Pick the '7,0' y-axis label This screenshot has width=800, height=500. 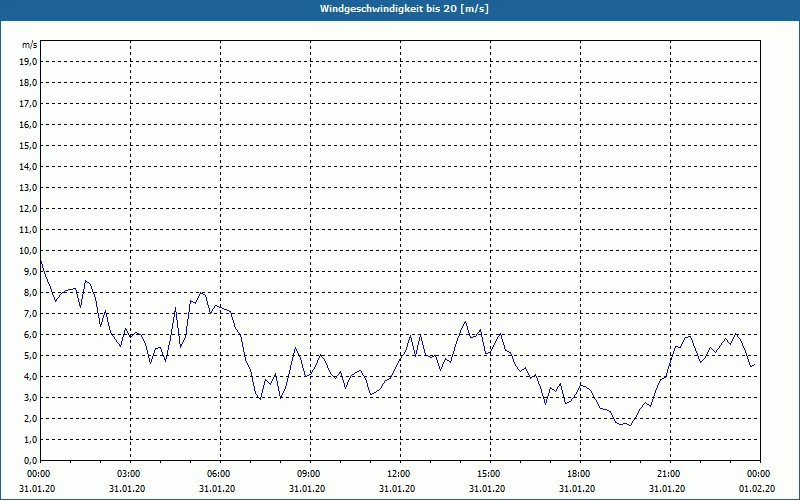(31, 313)
